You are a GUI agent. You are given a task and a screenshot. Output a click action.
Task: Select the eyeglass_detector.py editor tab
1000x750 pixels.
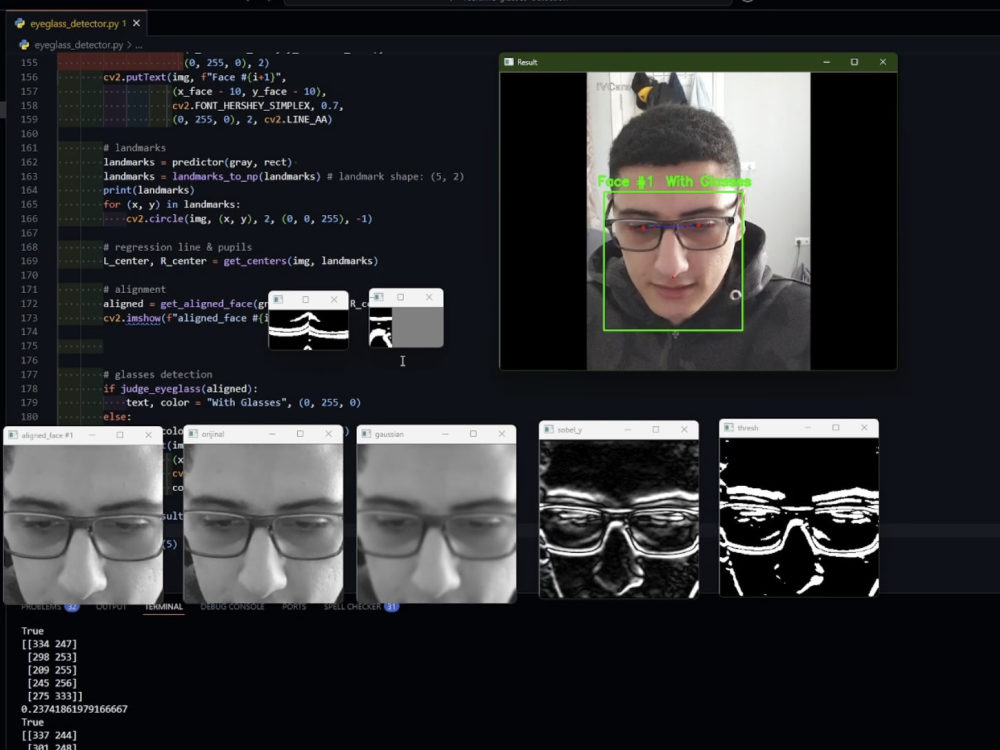tap(77, 24)
